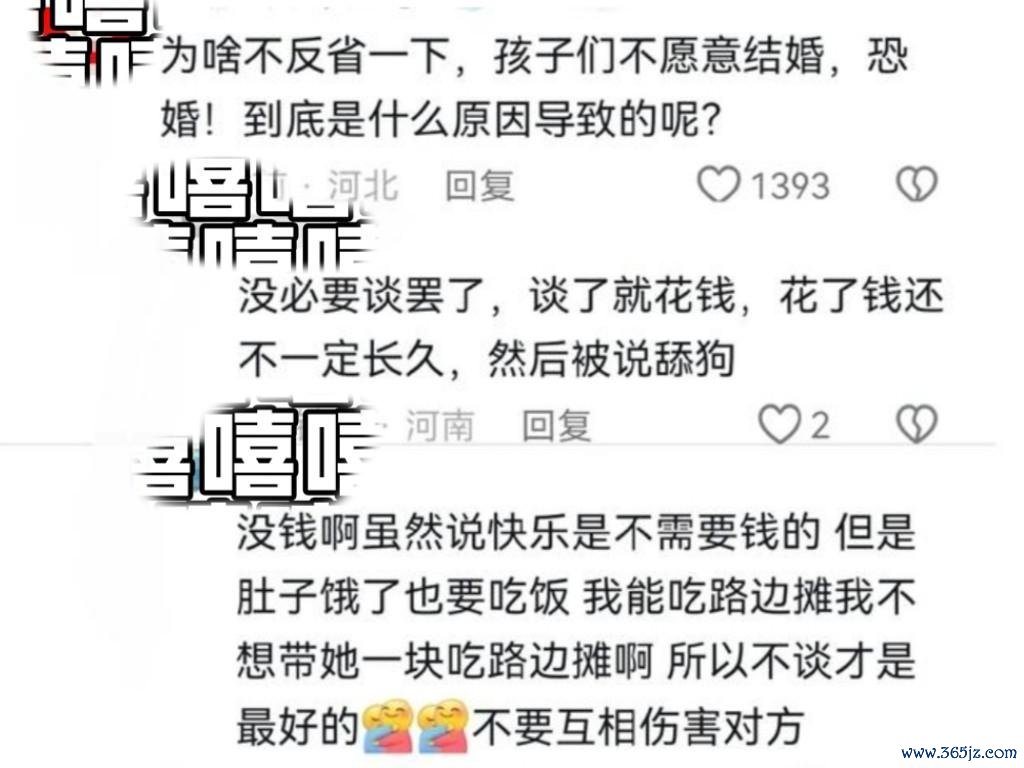Tap the second hugging emoji before 不要互相伤害
This screenshot has width=1024, height=768.
coord(444,728)
